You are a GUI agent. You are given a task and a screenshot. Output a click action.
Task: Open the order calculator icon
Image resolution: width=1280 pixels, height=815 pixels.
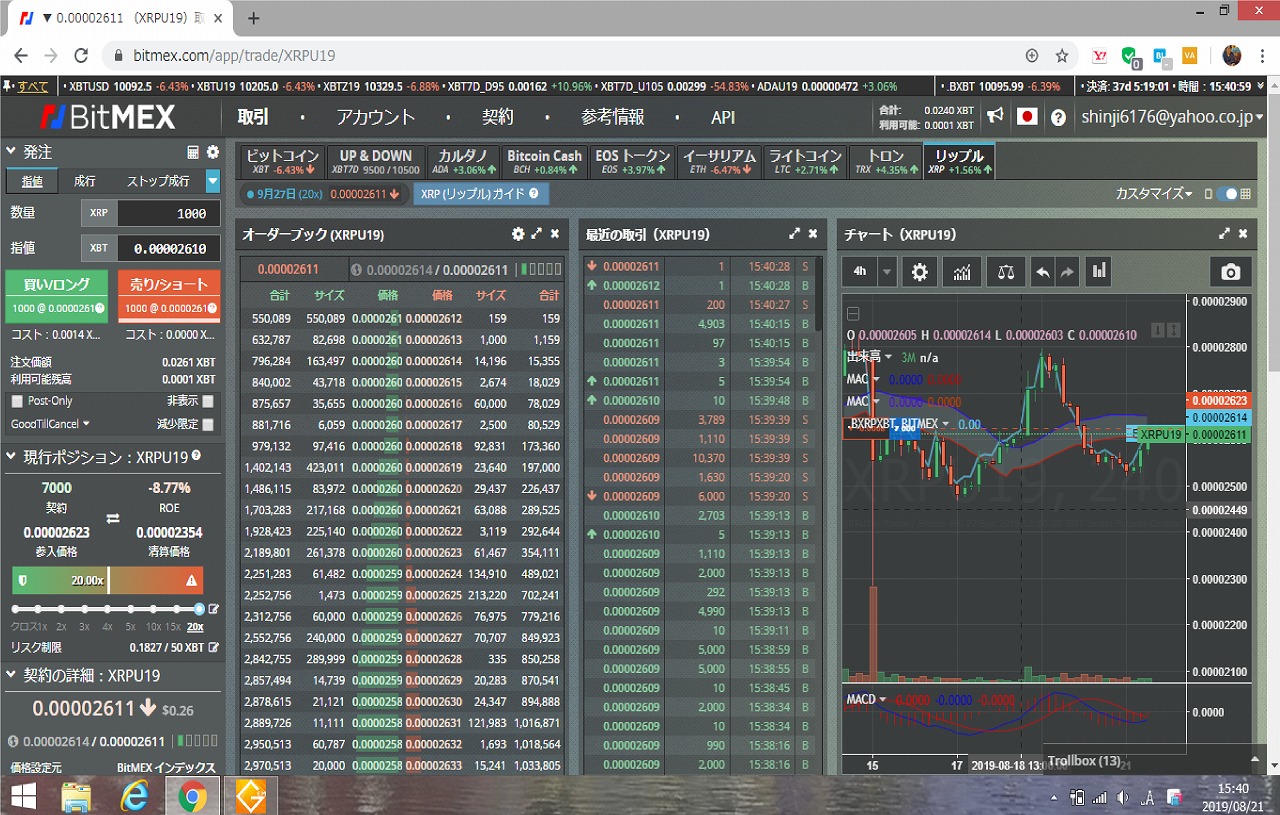pyautogui.click(x=193, y=152)
